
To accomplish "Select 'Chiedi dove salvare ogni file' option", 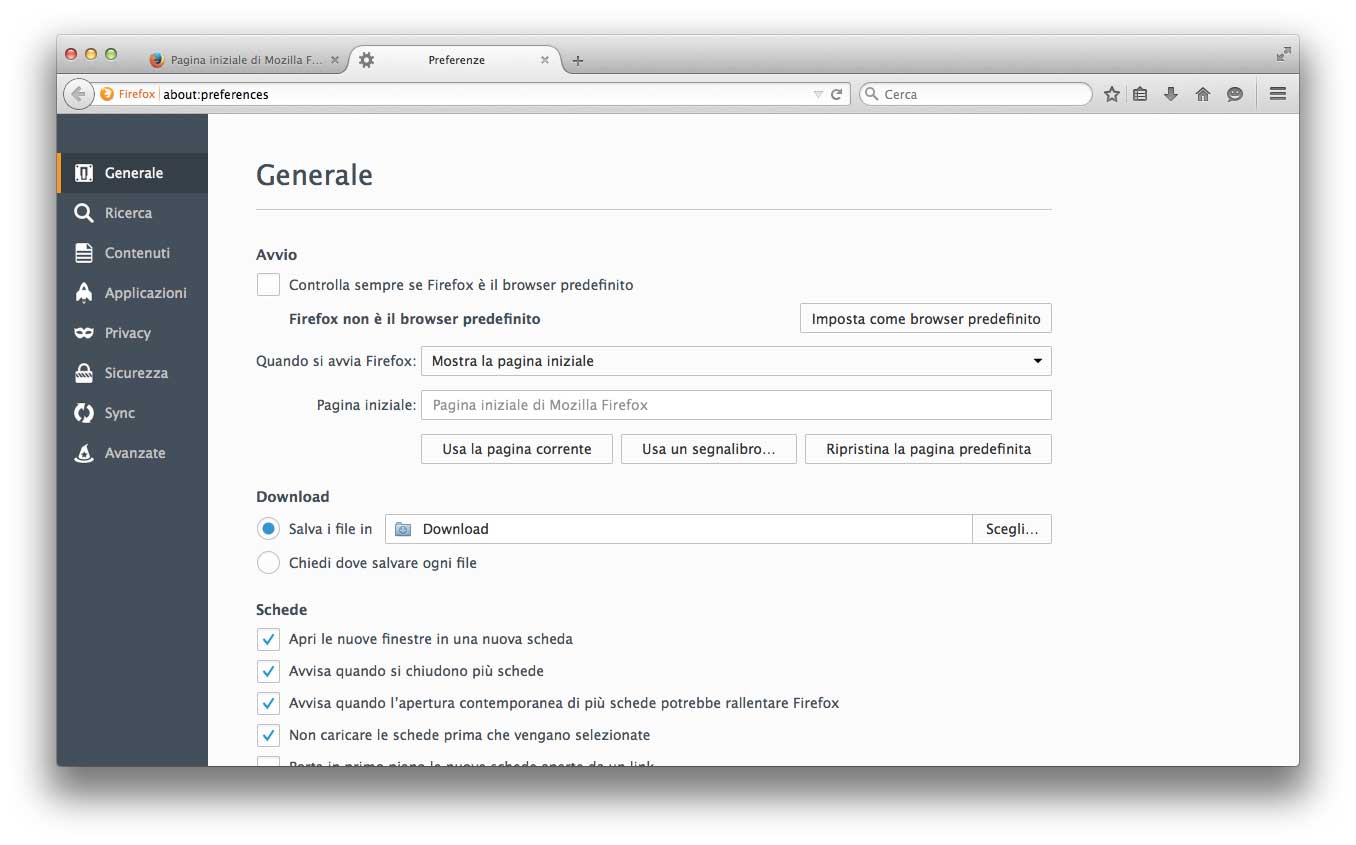I will tap(268, 563).
